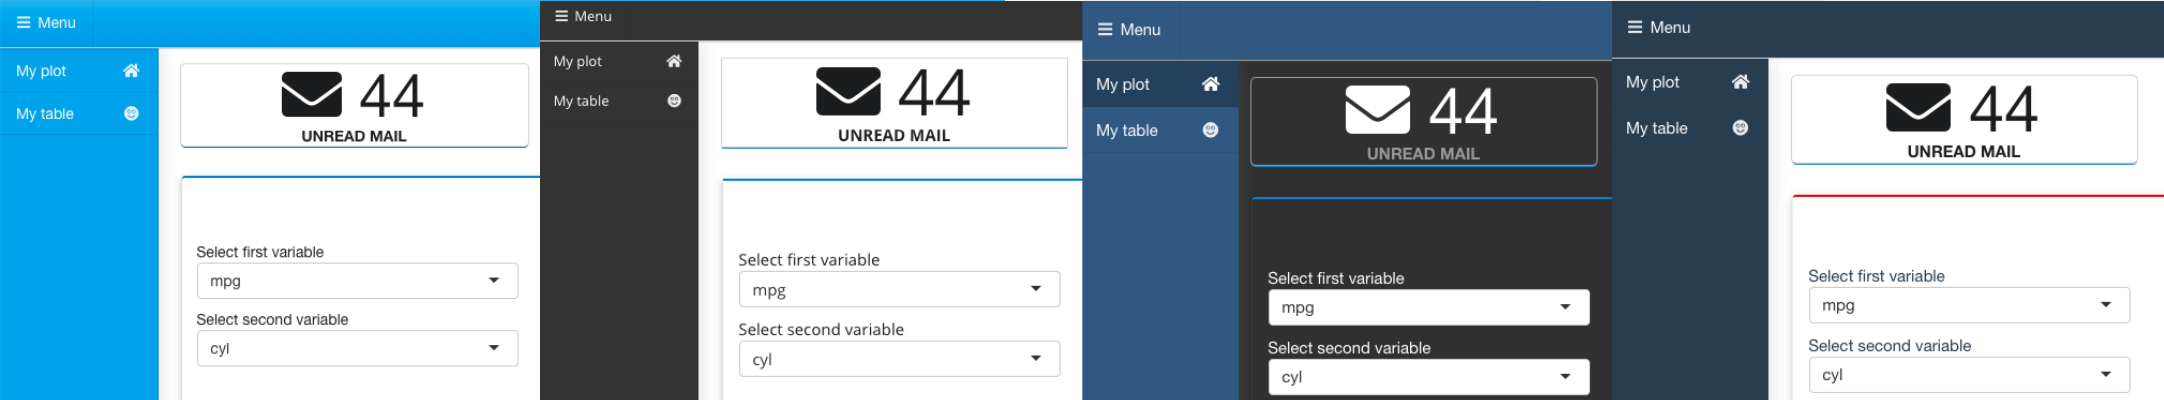This screenshot has height=400, width=2164.
Task: Click smiley icon in steel blue sidebar
Action: coord(1211,130)
